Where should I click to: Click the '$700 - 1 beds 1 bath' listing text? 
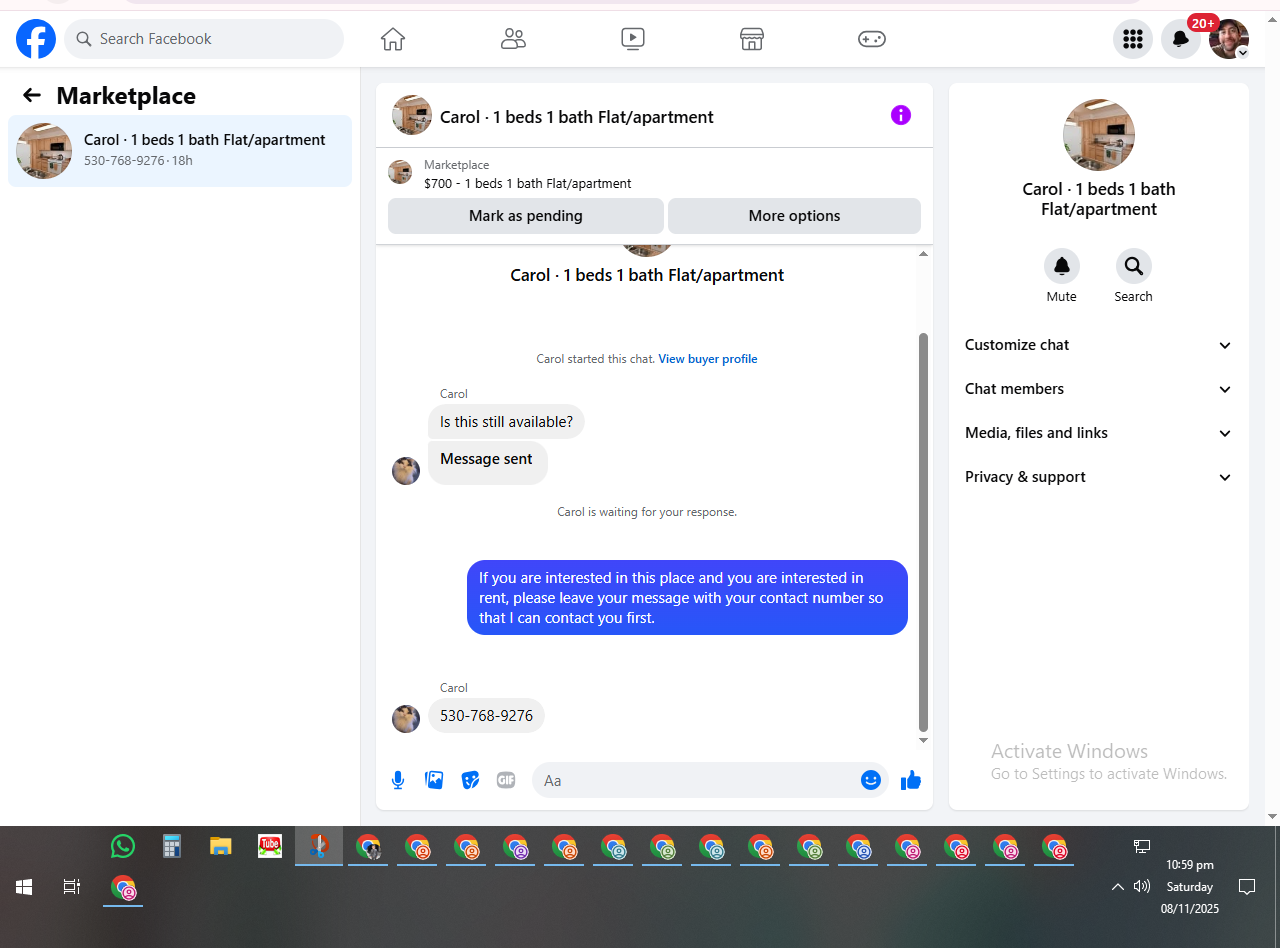point(528,183)
